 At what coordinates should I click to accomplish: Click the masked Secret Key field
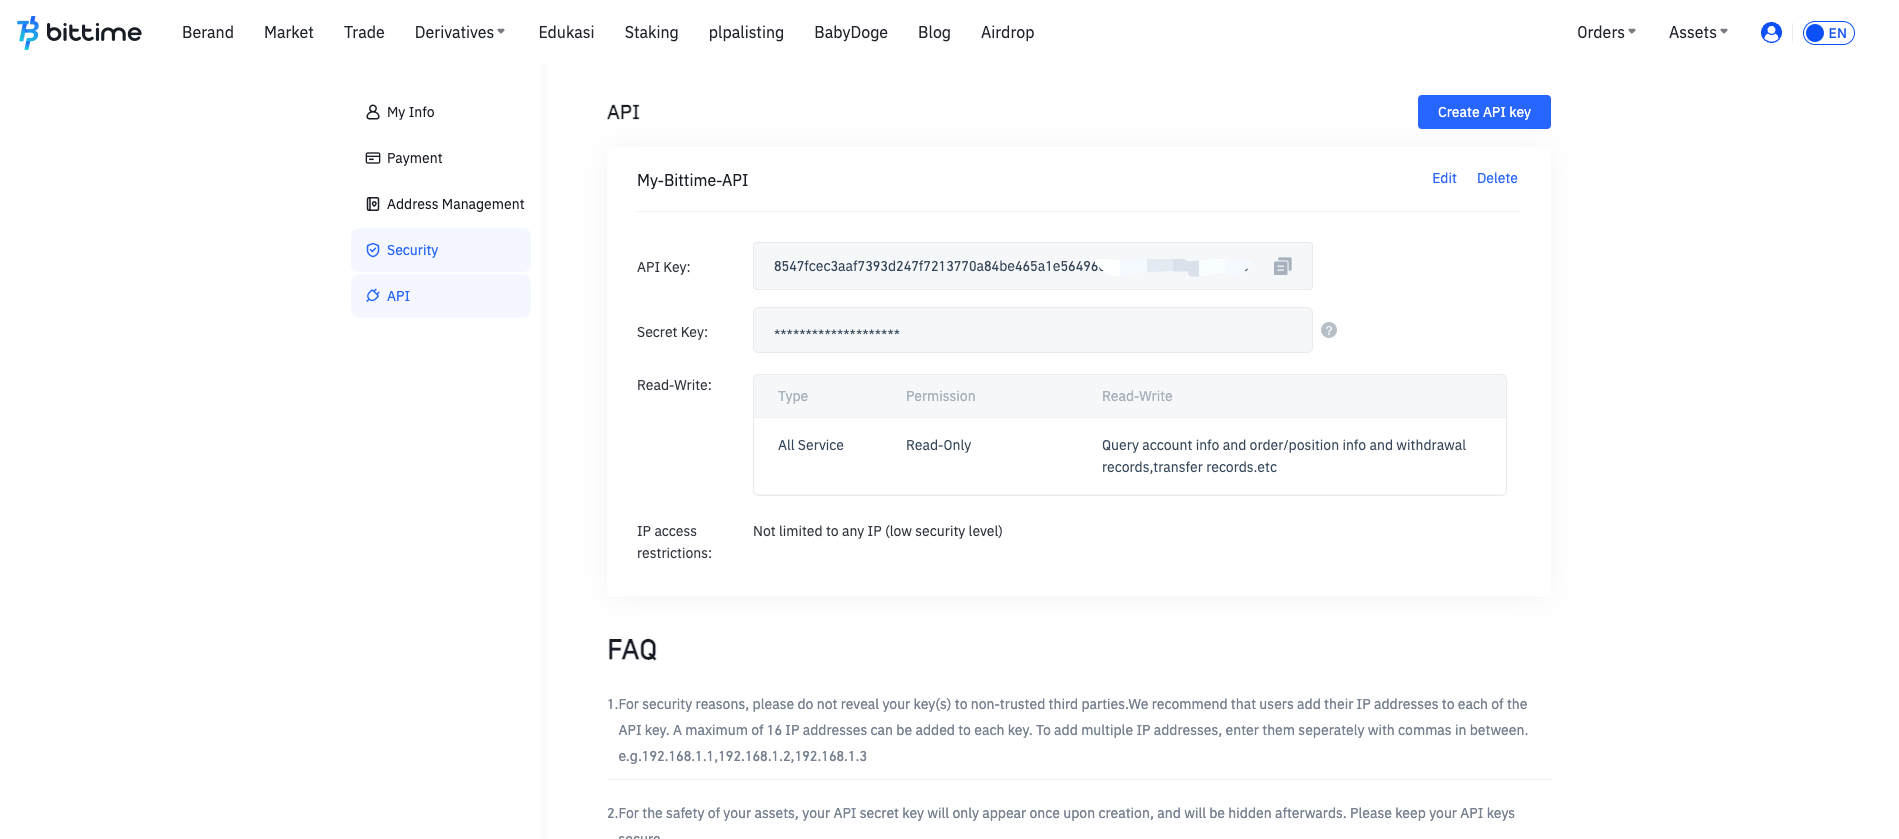pos(1032,330)
